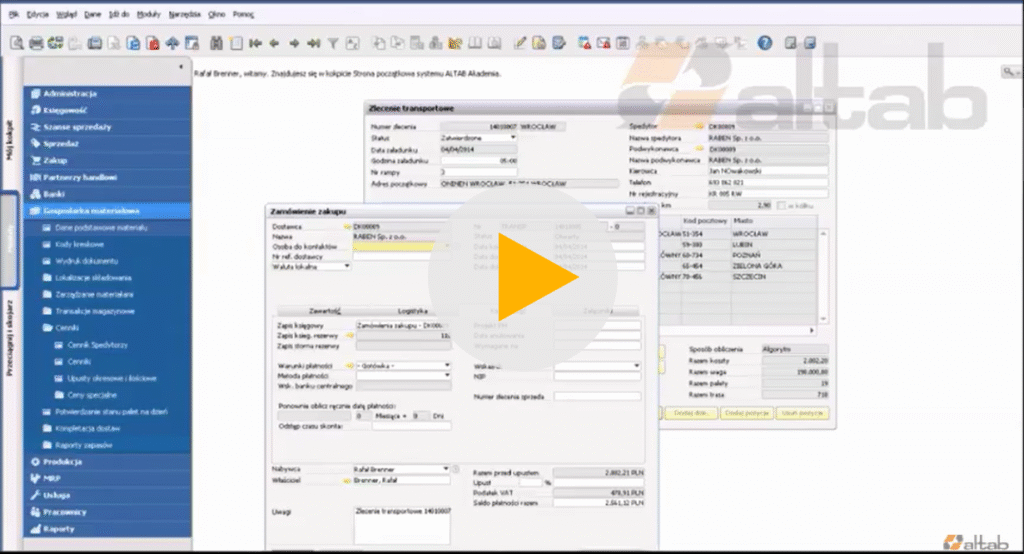The height and width of the screenshot is (554, 1024).
Task: Click the Usuń pozycję button
Action: [802, 413]
